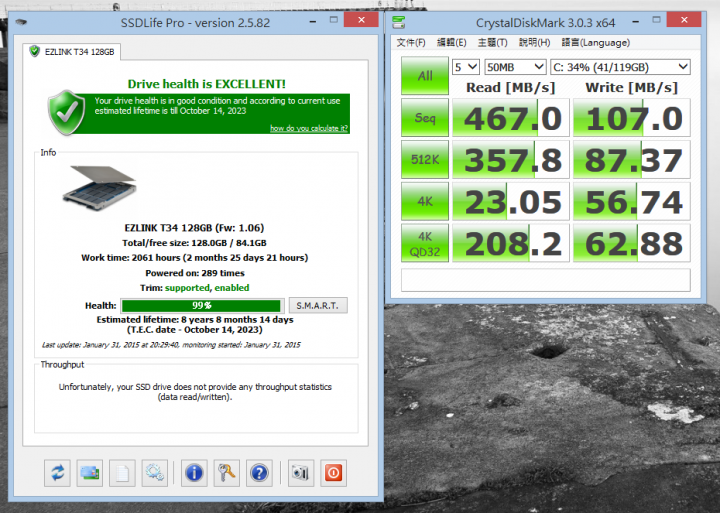The height and width of the screenshot is (513, 720).
Task: Start the 512K benchmark test
Action: click(x=425, y=159)
